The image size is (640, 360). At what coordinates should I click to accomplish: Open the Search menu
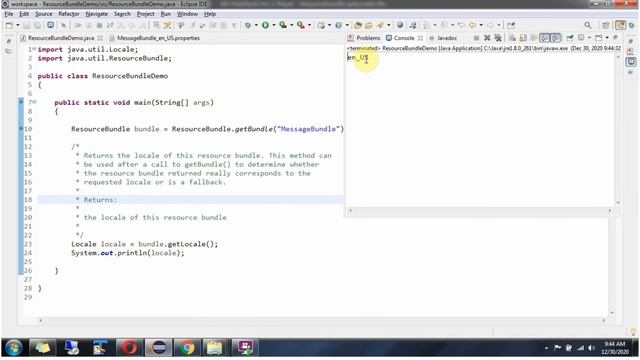pyautogui.click(x=122, y=14)
